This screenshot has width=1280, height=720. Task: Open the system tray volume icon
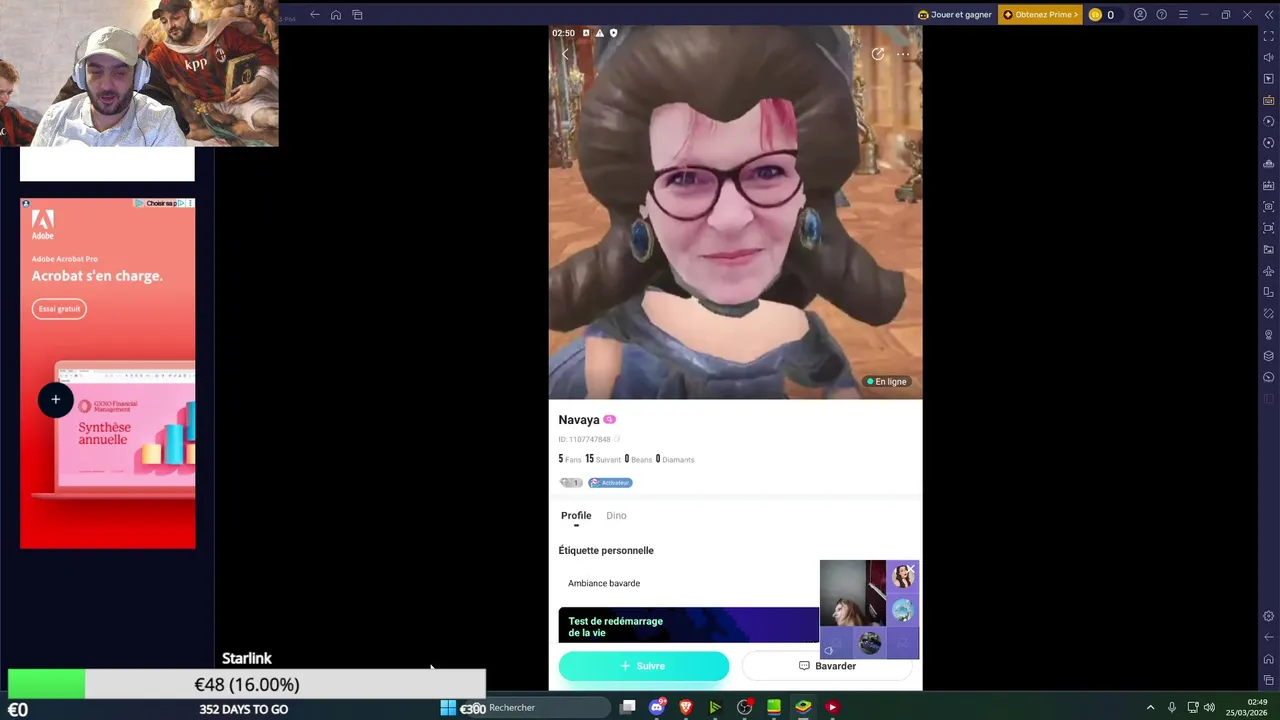[x=1209, y=708]
